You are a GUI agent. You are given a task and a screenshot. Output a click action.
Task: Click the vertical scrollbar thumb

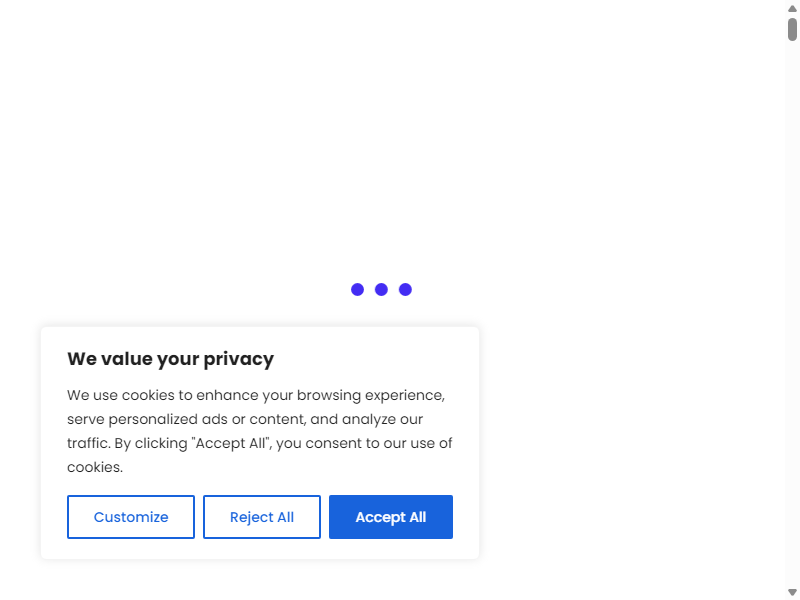(792, 29)
